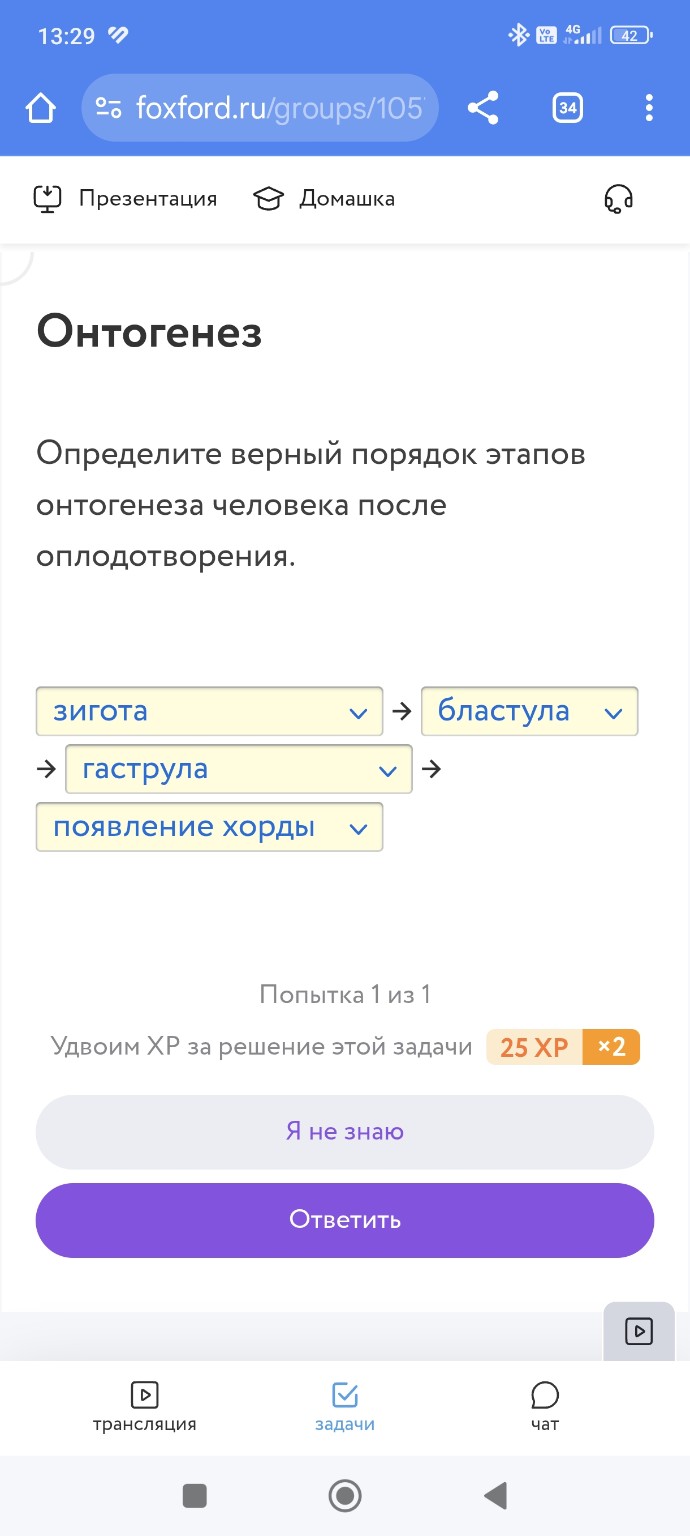Click the home icon in the browser bar
This screenshot has width=690, height=1536.
(39, 107)
